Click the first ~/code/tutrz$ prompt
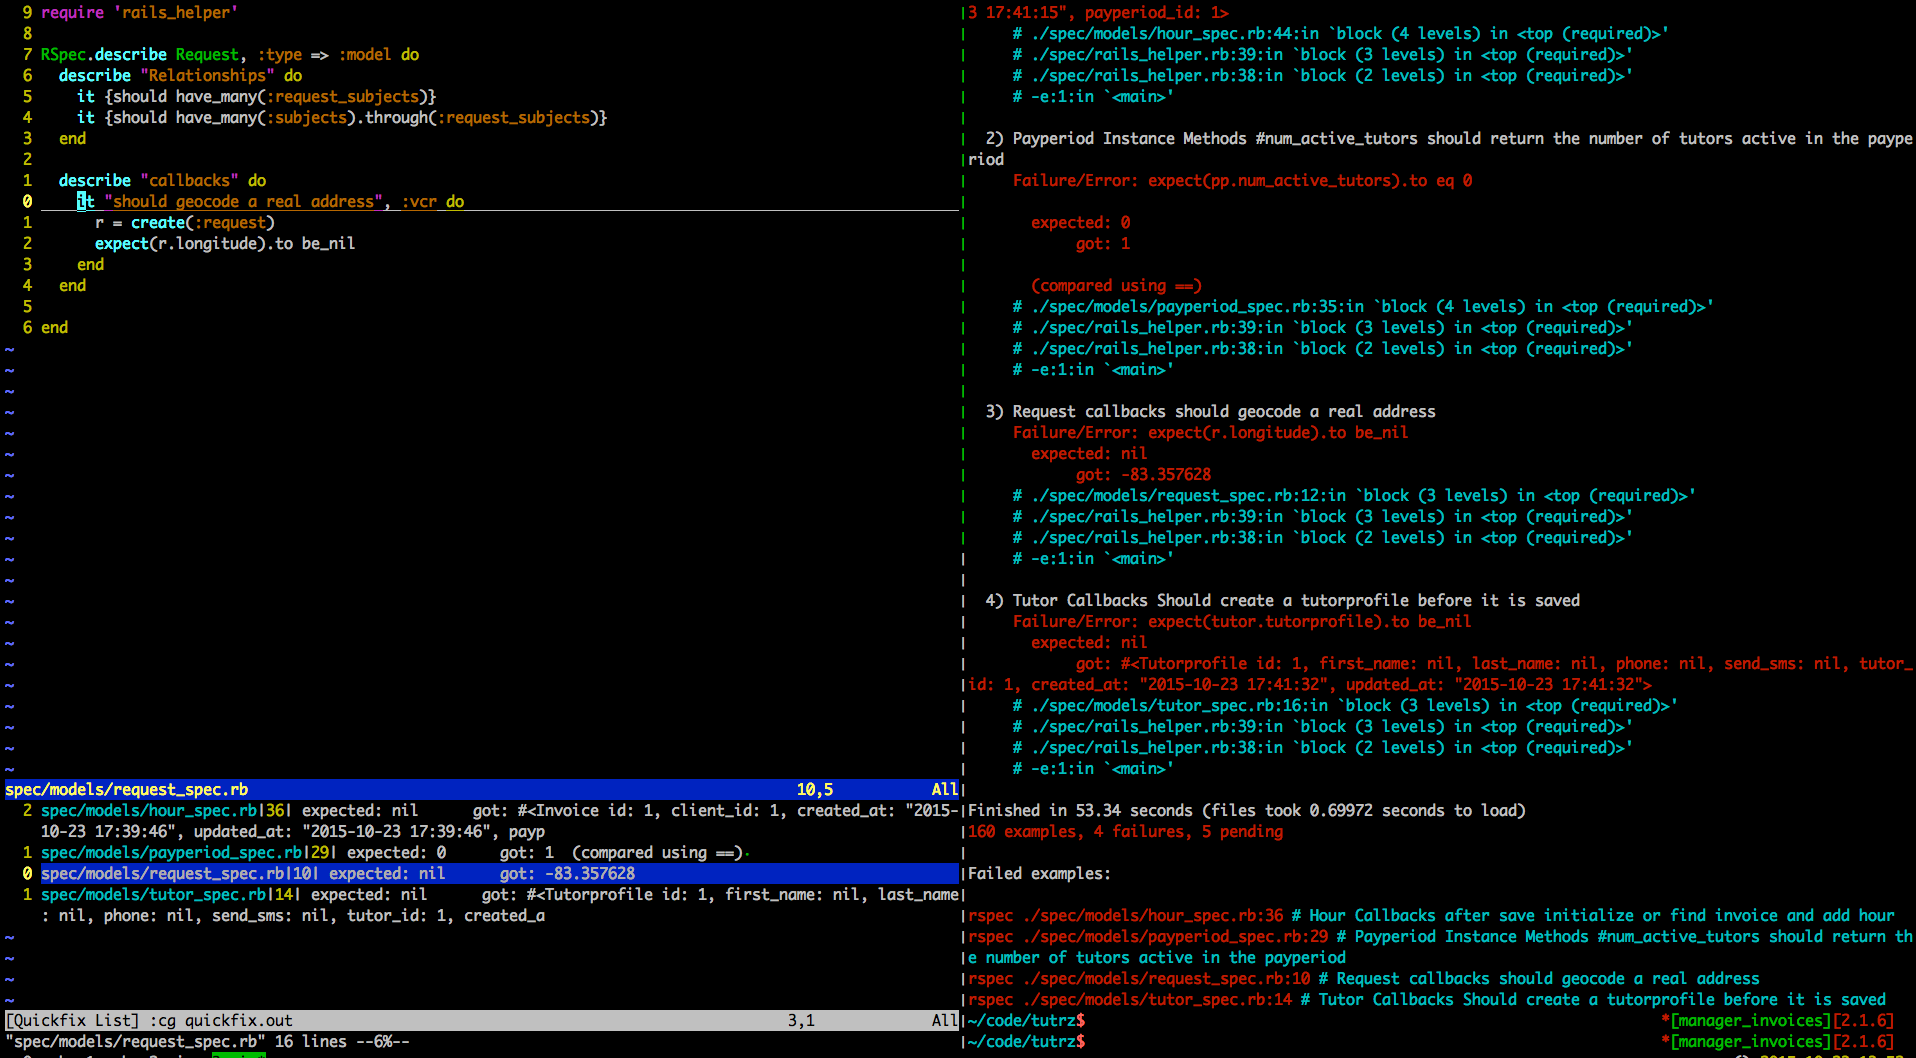The width and height of the screenshot is (1916, 1058). point(1026,1020)
